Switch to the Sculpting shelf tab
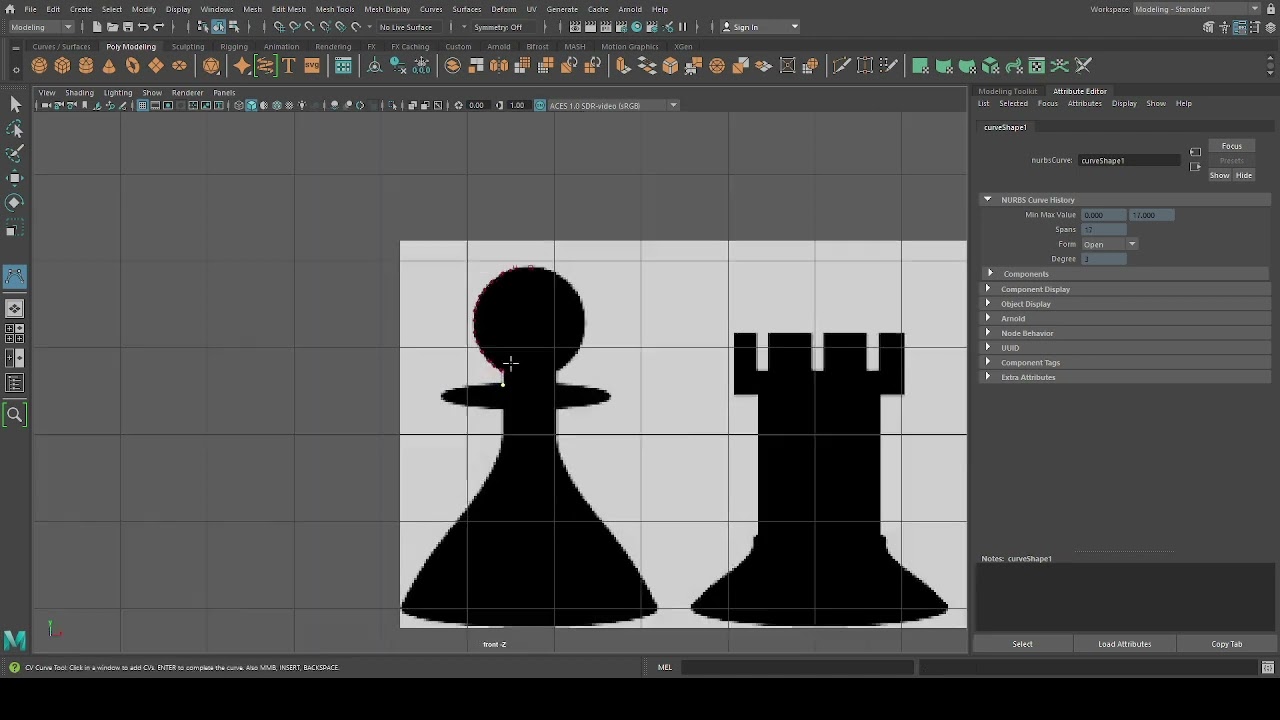The height and width of the screenshot is (720, 1280). [x=188, y=47]
